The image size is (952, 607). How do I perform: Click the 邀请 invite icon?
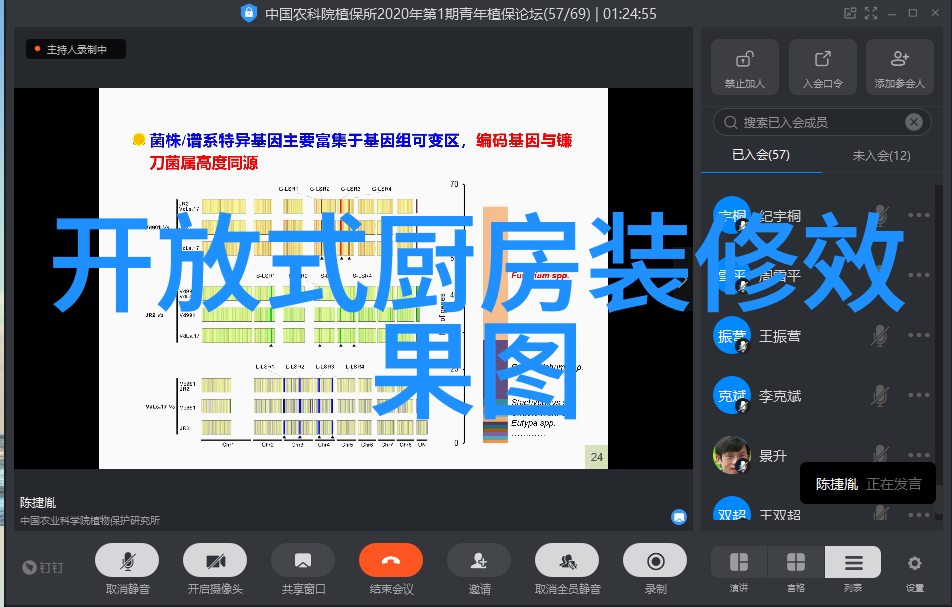(479, 561)
